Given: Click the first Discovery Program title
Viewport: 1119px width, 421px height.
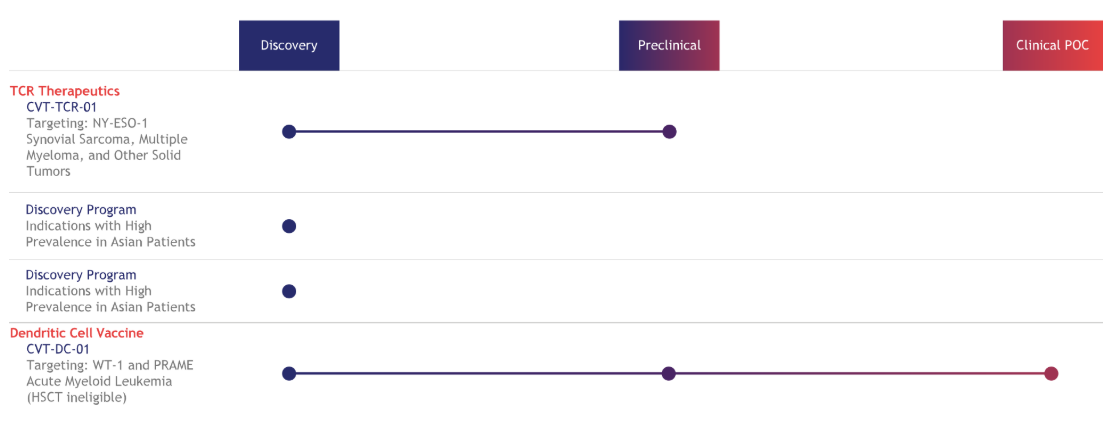Looking at the screenshot, I should tap(81, 210).
